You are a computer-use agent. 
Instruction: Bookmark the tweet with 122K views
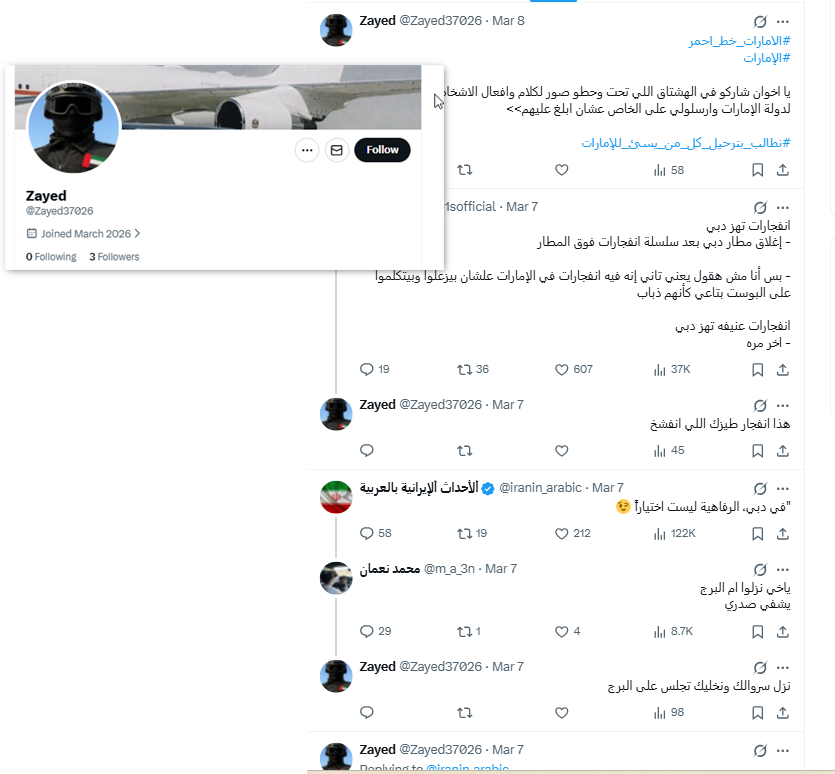coord(757,534)
